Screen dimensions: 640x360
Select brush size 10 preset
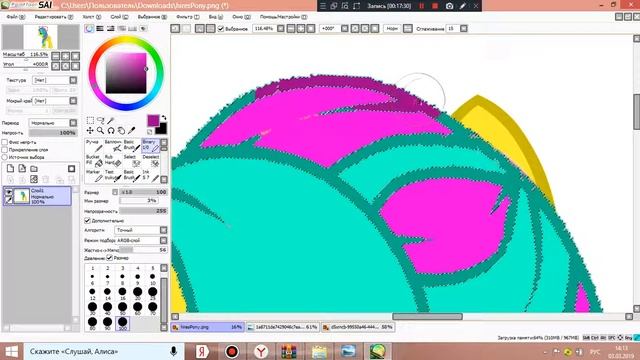(153, 278)
